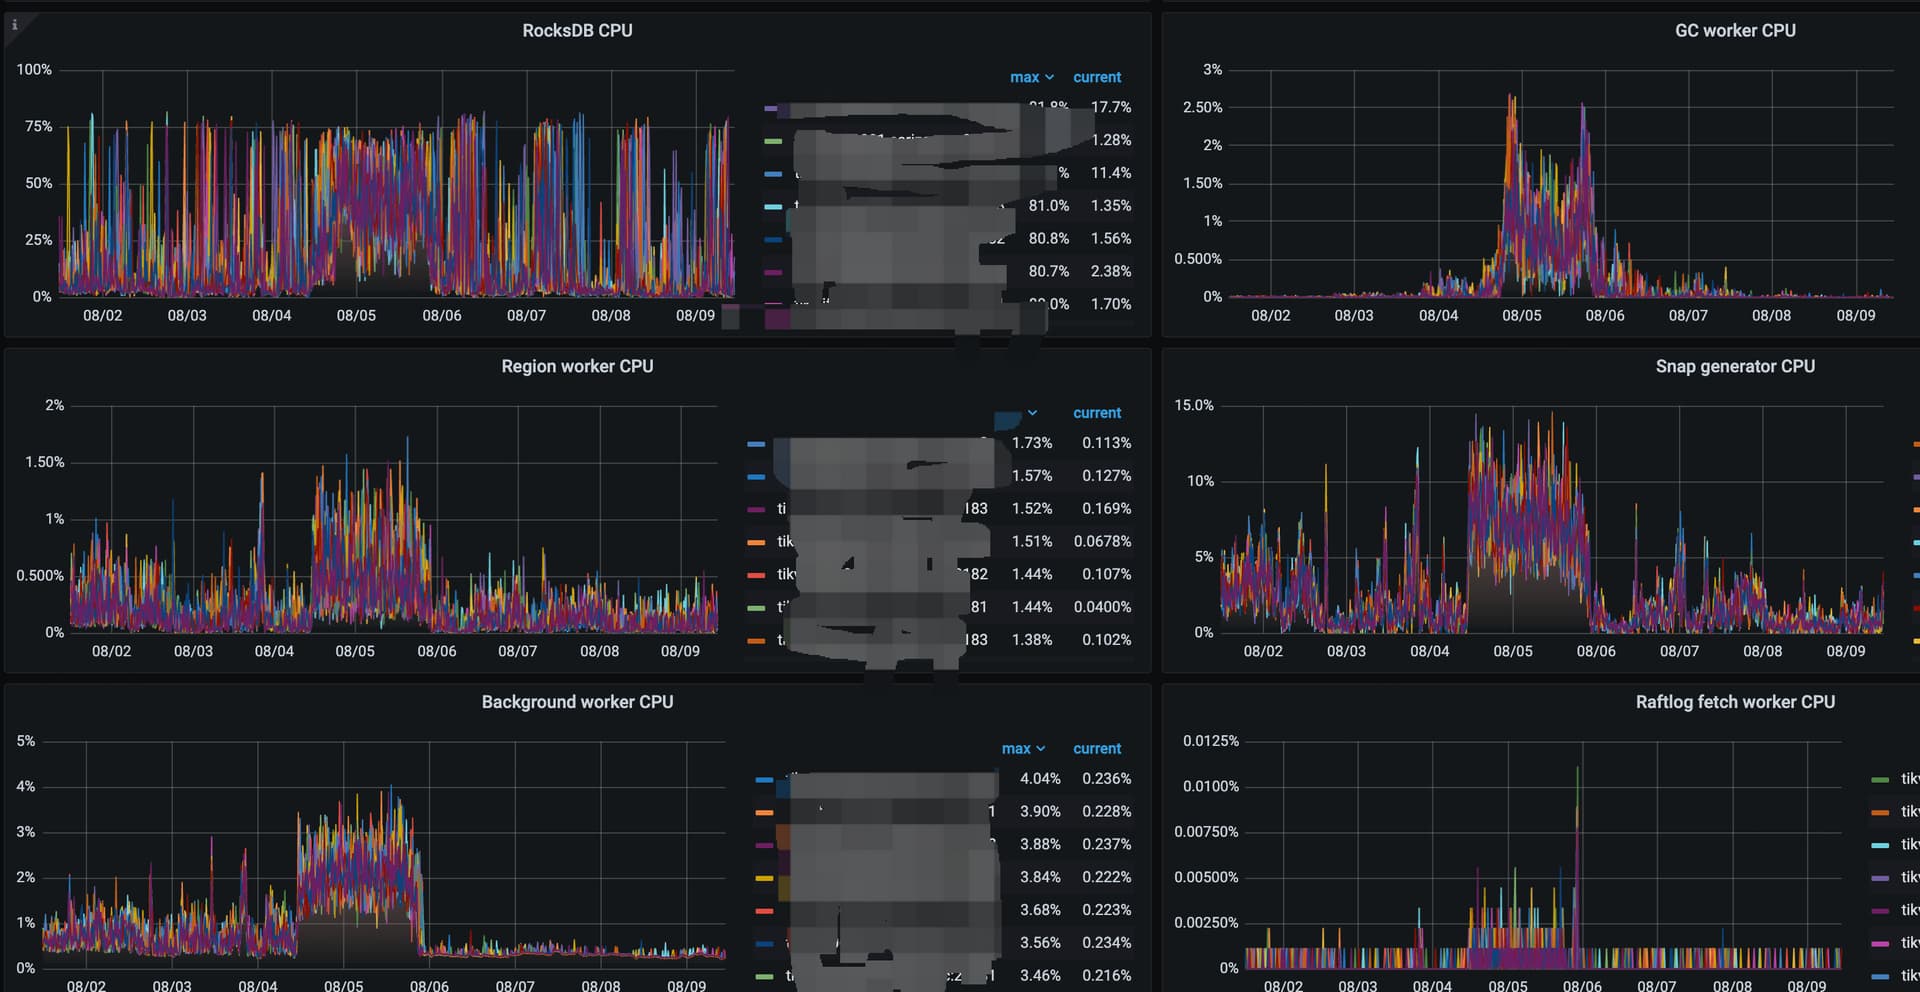The image size is (1920, 992).
Task: Click the yellow series color icon with 3.84% max
Action: coord(764,878)
